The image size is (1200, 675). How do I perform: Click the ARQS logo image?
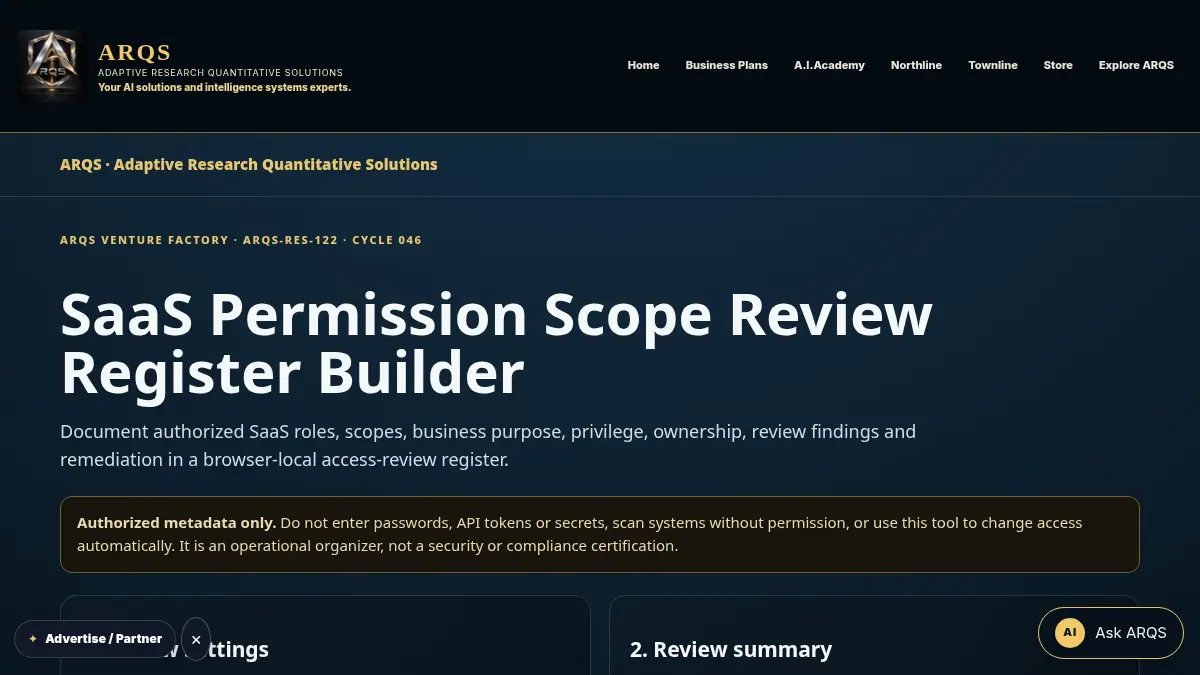[x=50, y=65]
